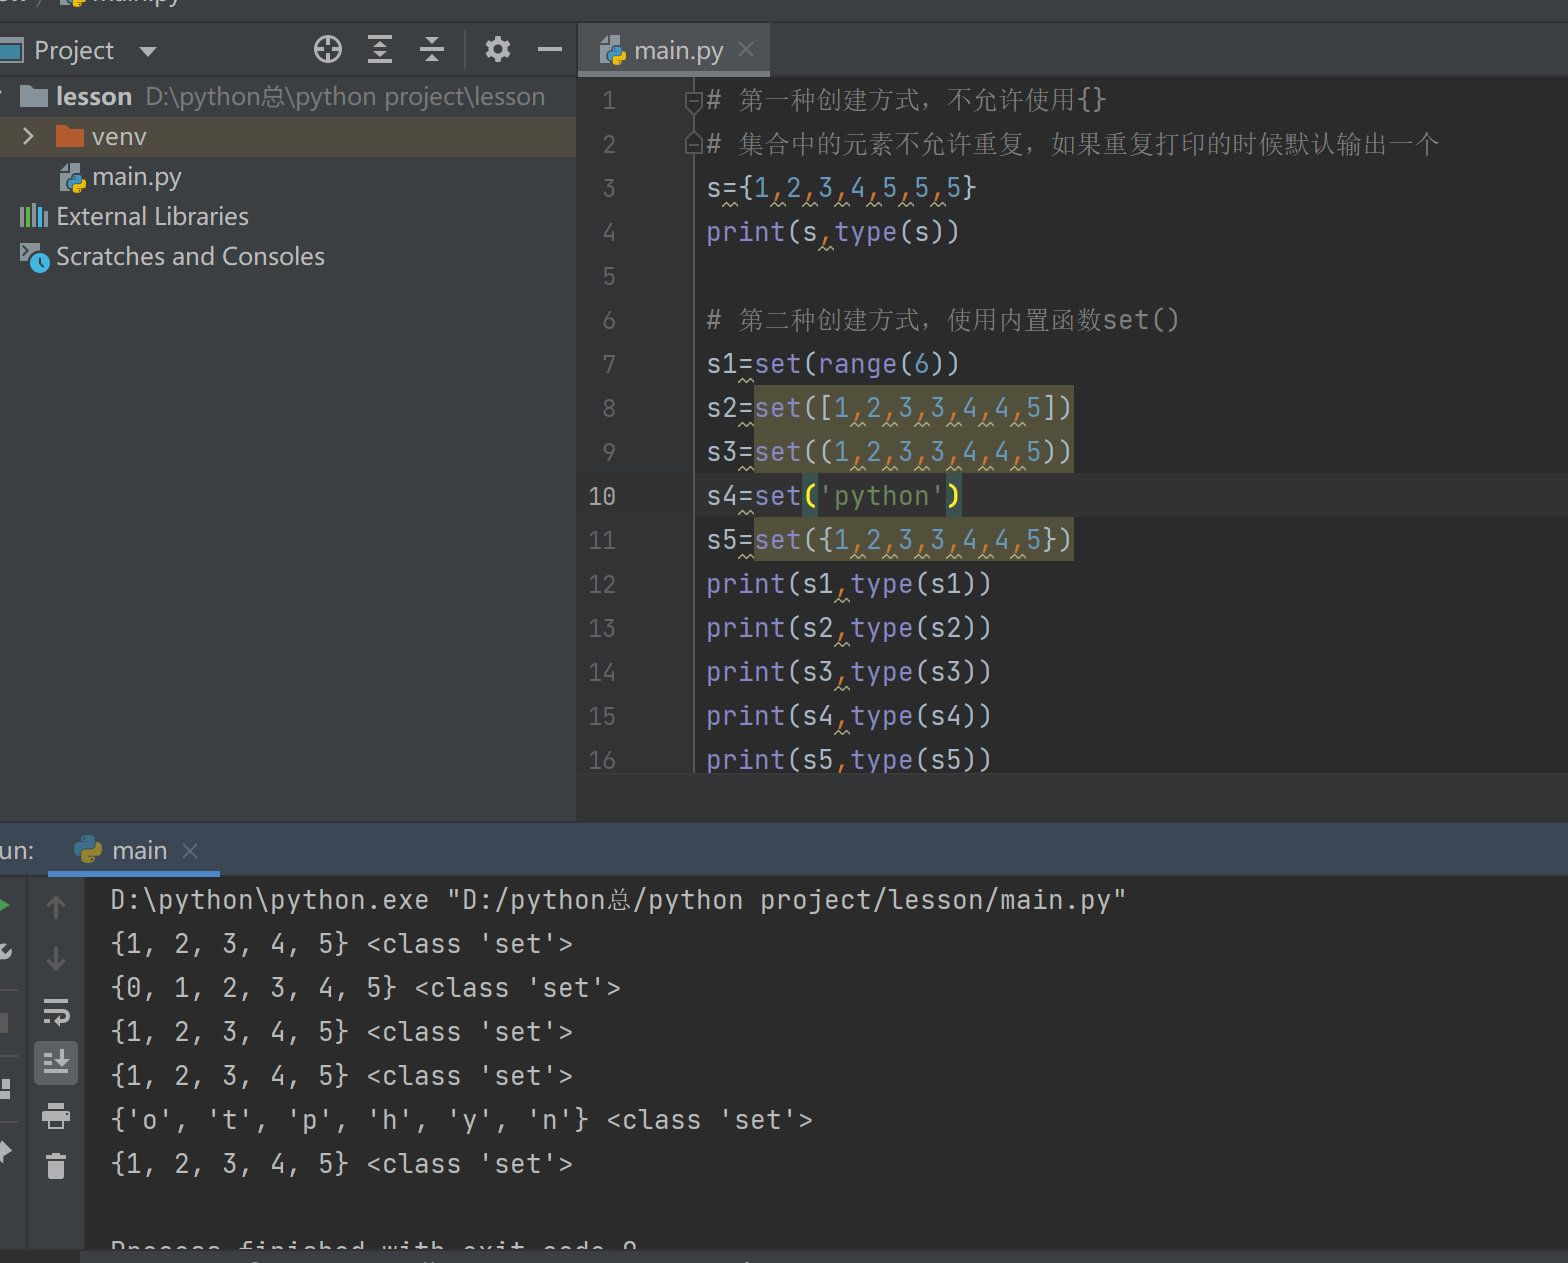Viewport: 1568px width, 1263px height.
Task: Click the output line with 'o', 't', 'p'
Action: (462, 1120)
